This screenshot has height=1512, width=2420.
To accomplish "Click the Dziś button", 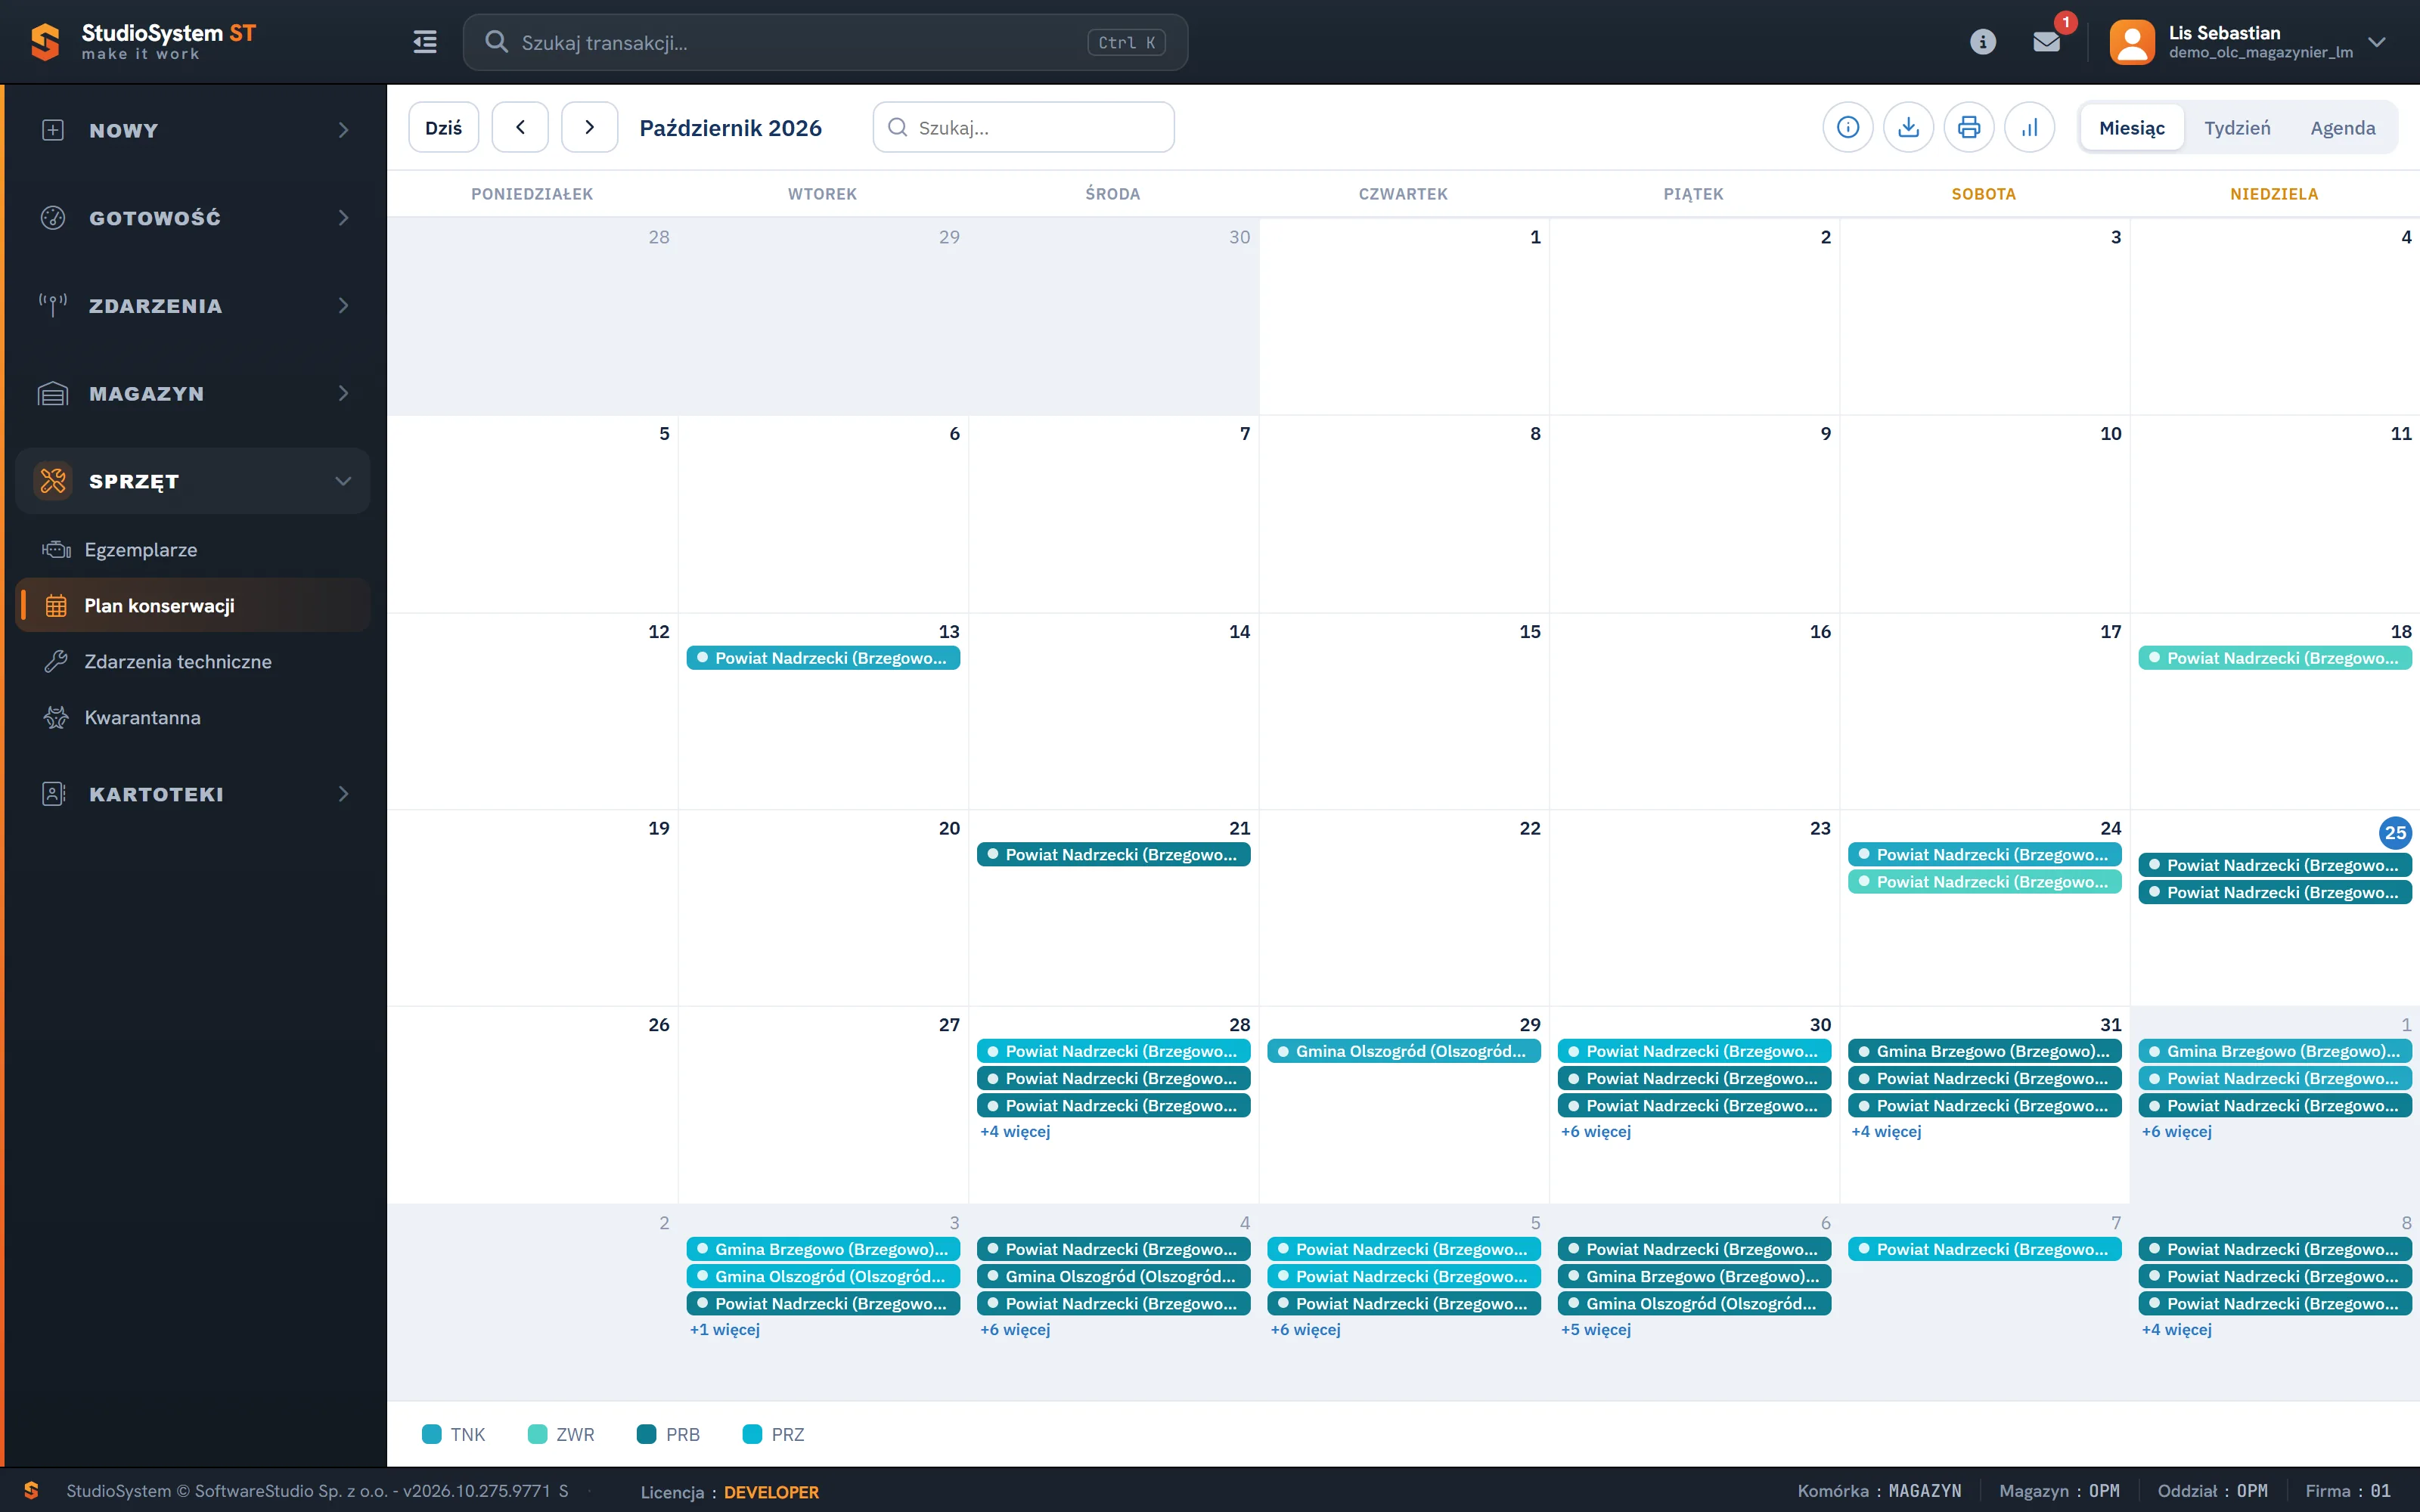I will click(x=444, y=127).
